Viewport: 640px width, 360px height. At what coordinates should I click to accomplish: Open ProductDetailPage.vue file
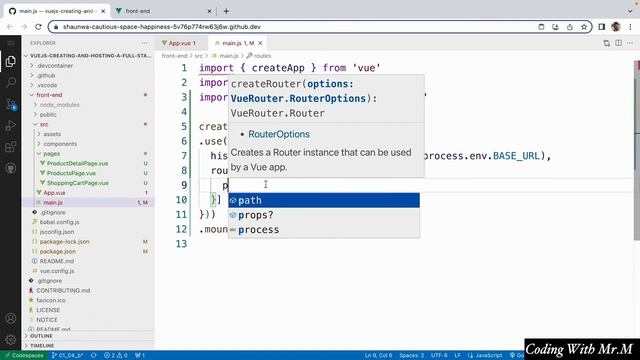pyautogui.click(x=77, y=164)
